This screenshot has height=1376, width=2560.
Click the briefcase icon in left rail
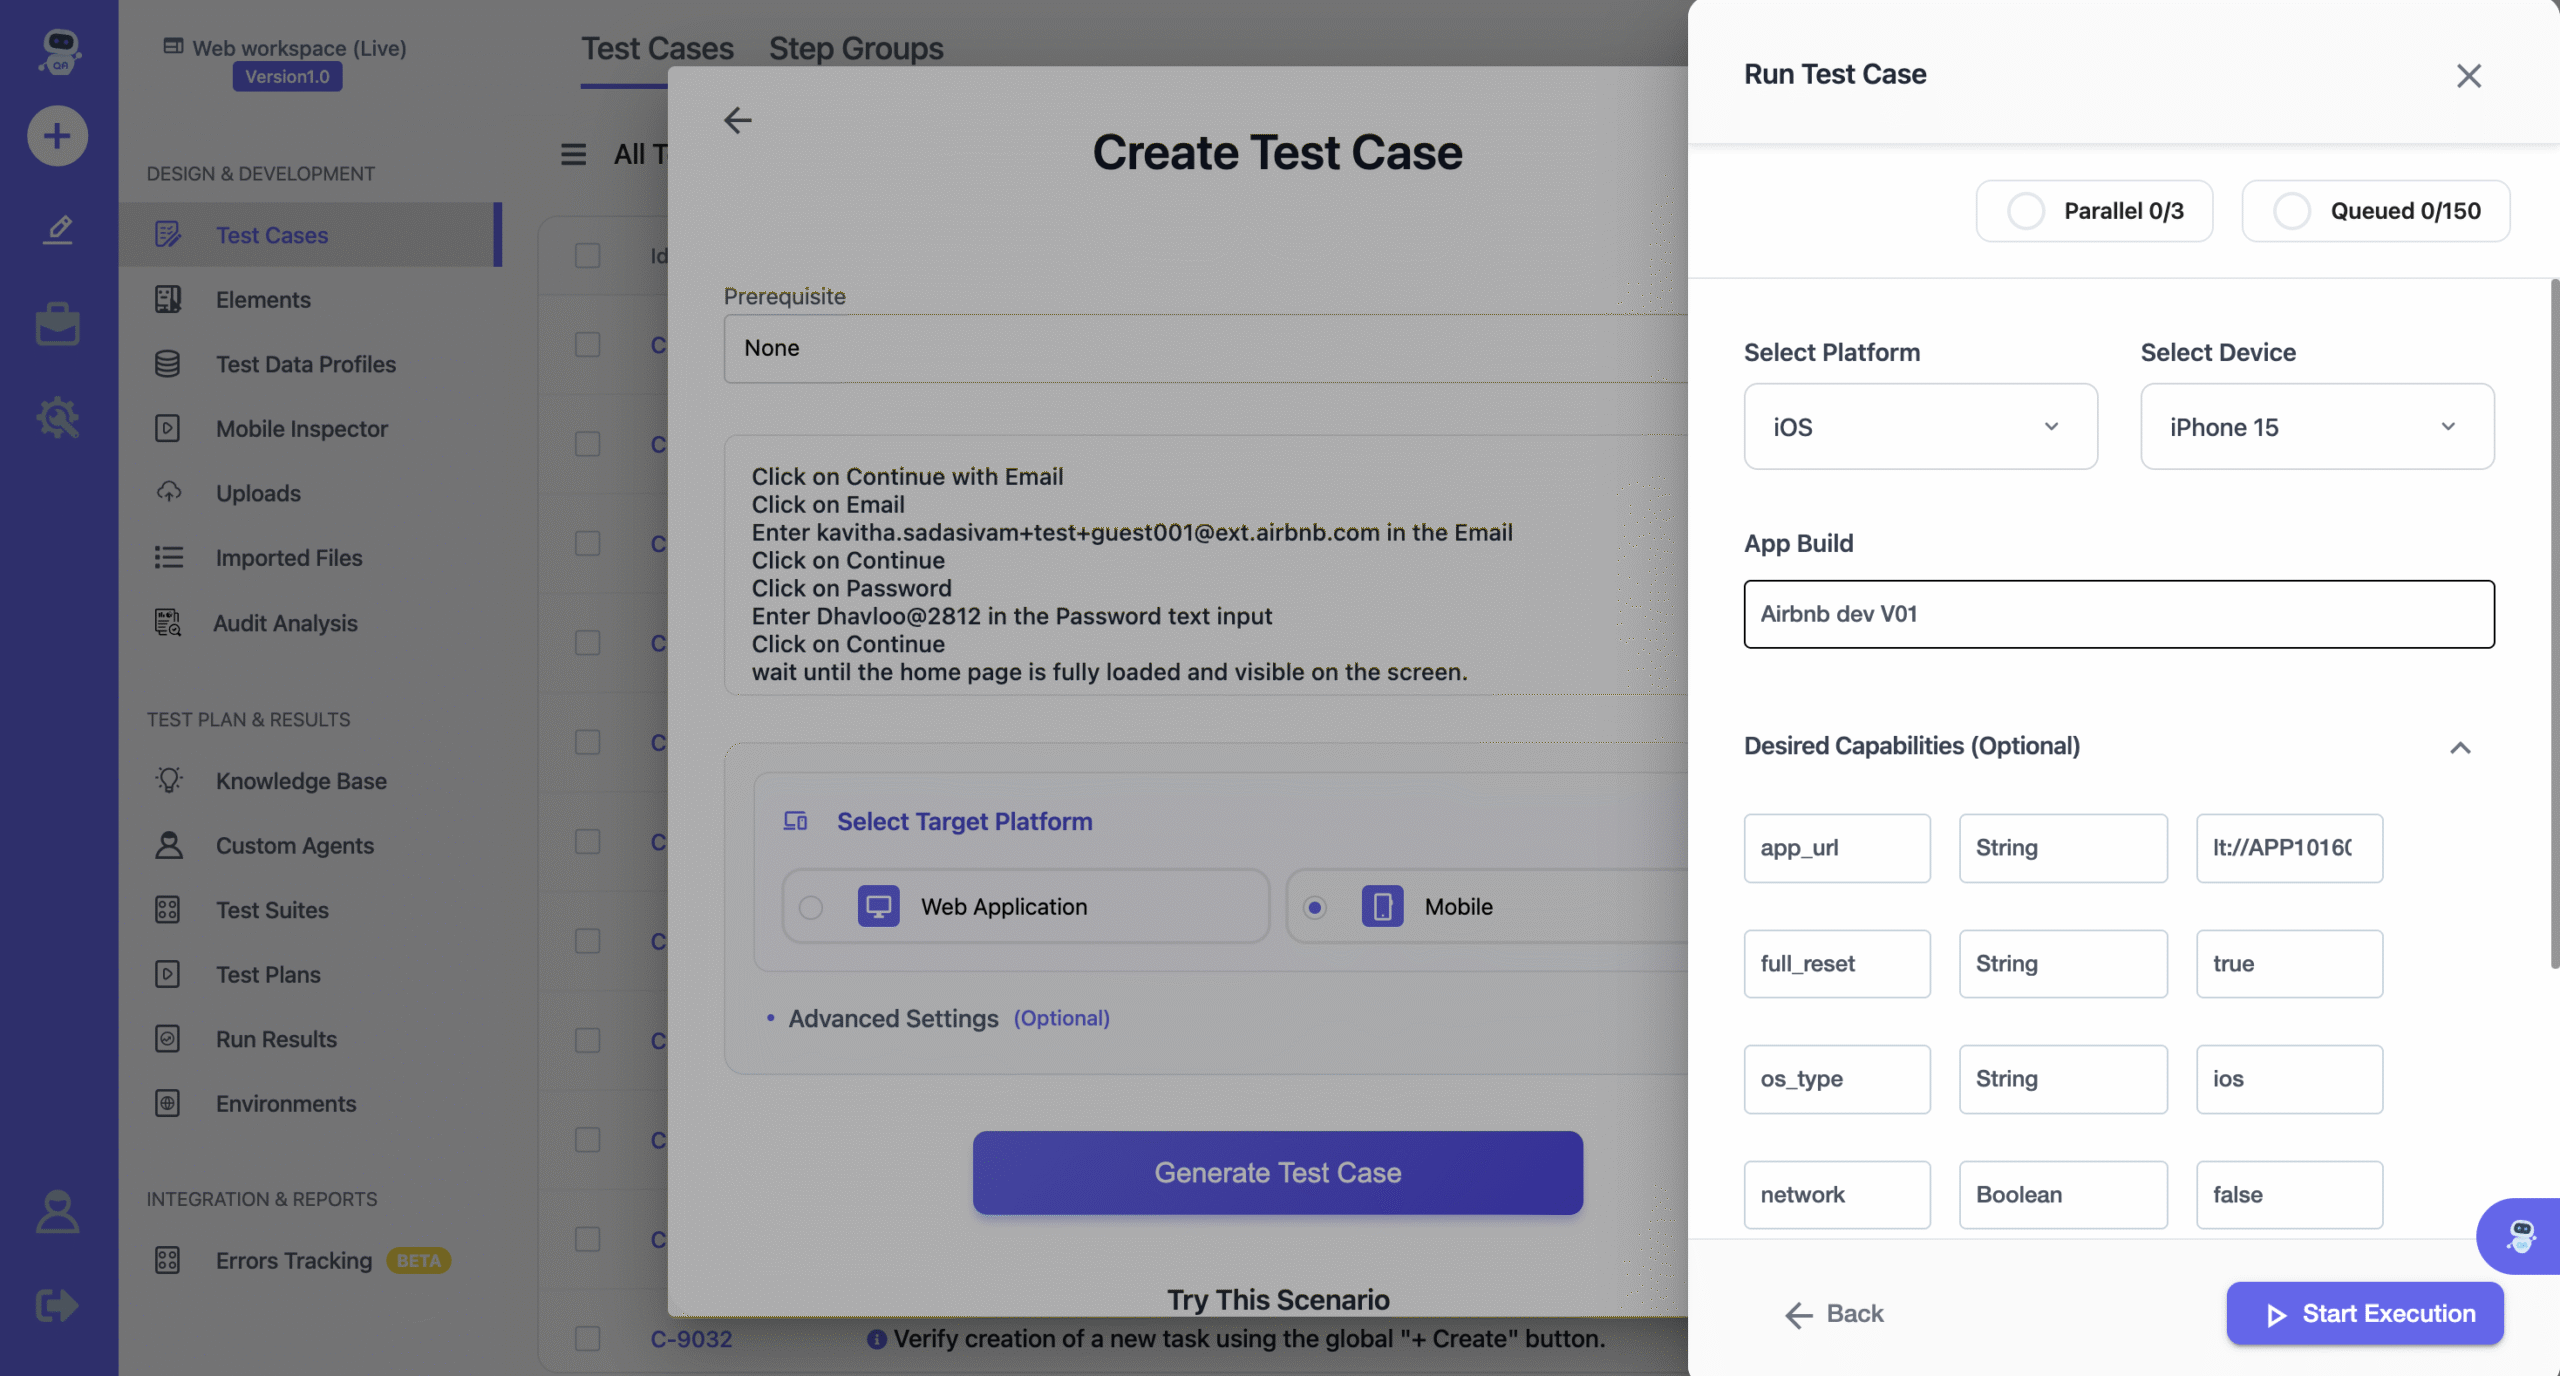57,324
